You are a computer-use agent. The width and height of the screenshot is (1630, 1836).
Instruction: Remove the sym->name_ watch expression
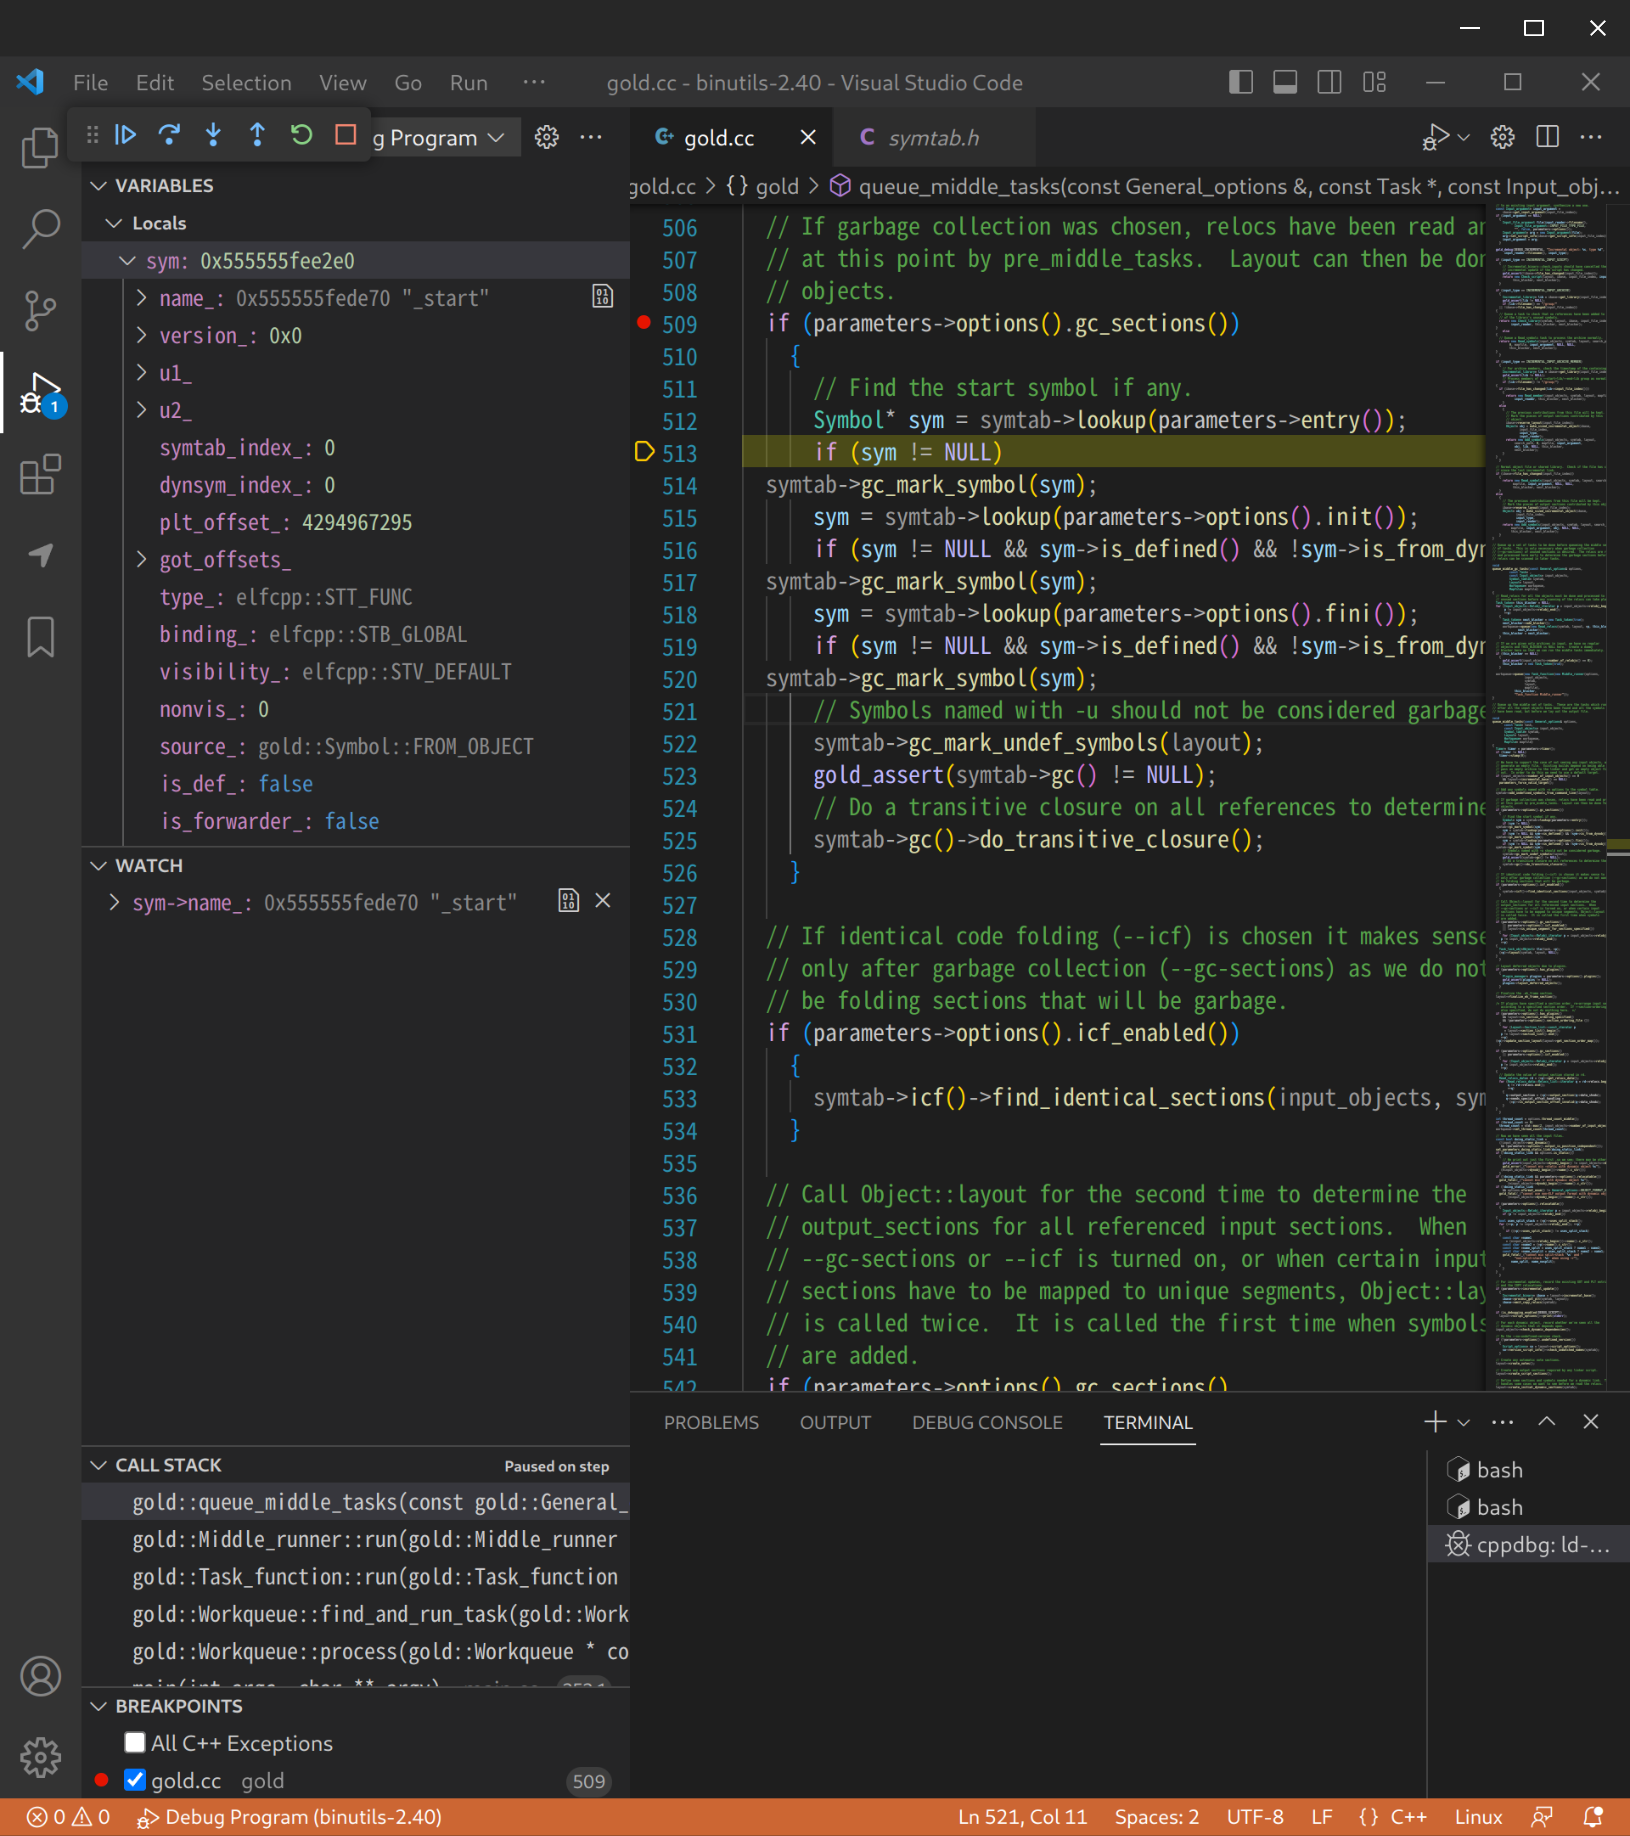(x=603, y=901)
